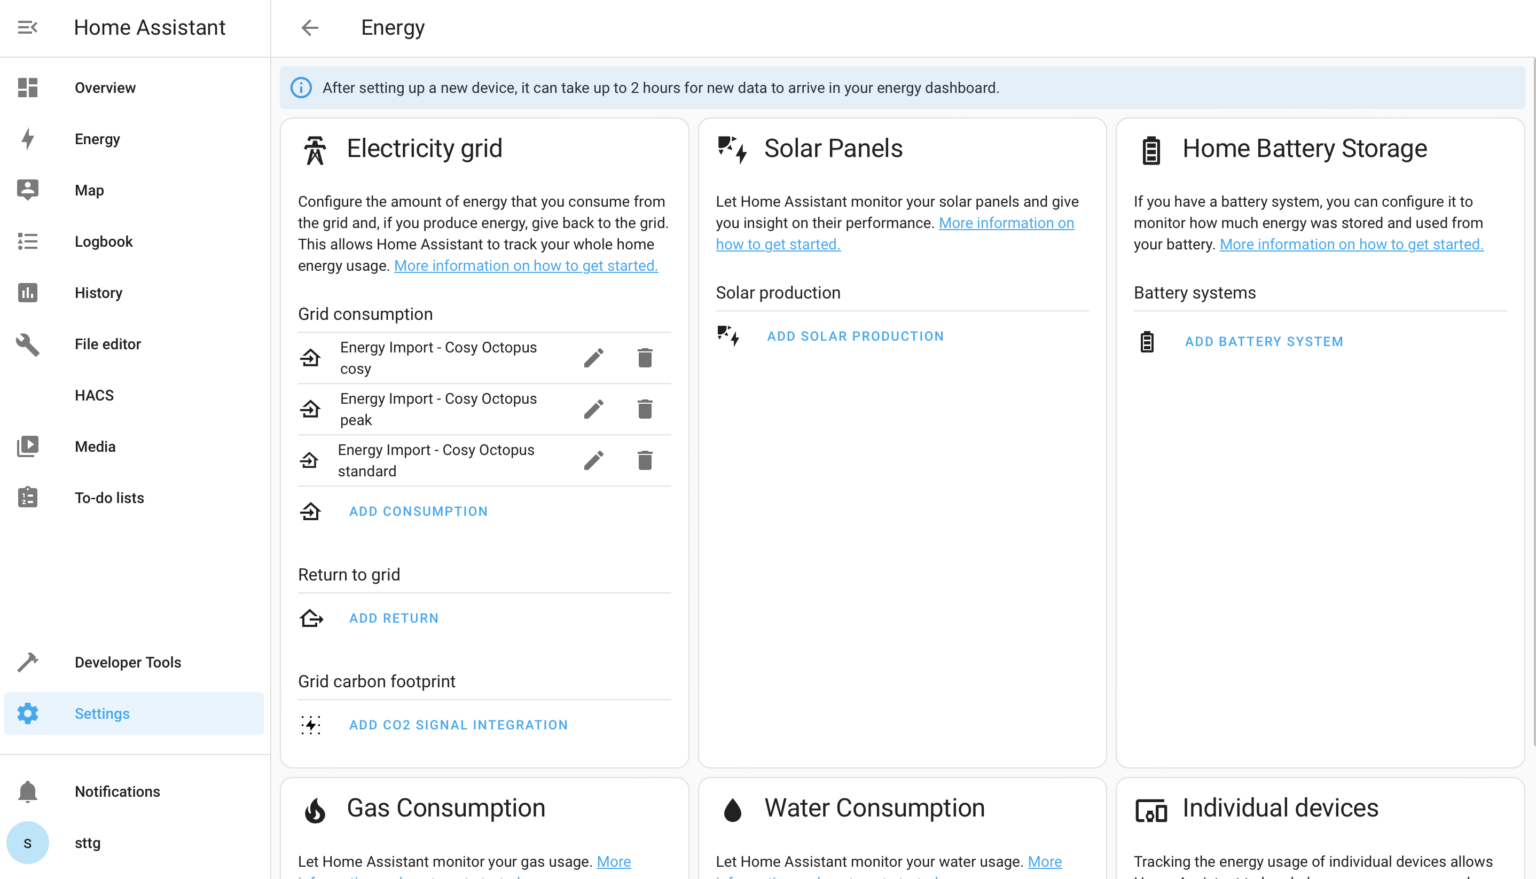Open the Electricity grid getting started link

pos(525,266)
